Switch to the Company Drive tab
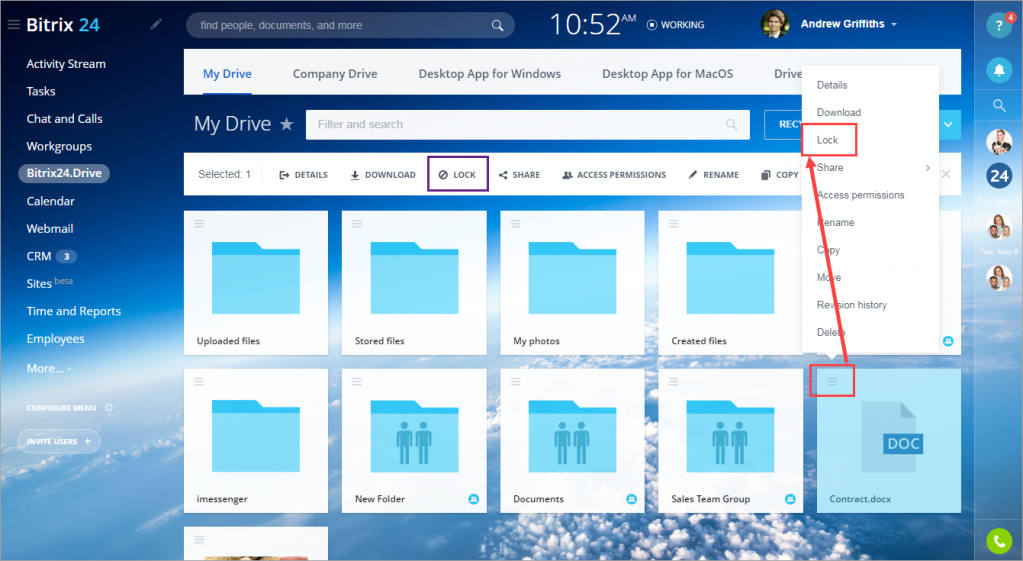The image size is (1023, 561). 335,74
